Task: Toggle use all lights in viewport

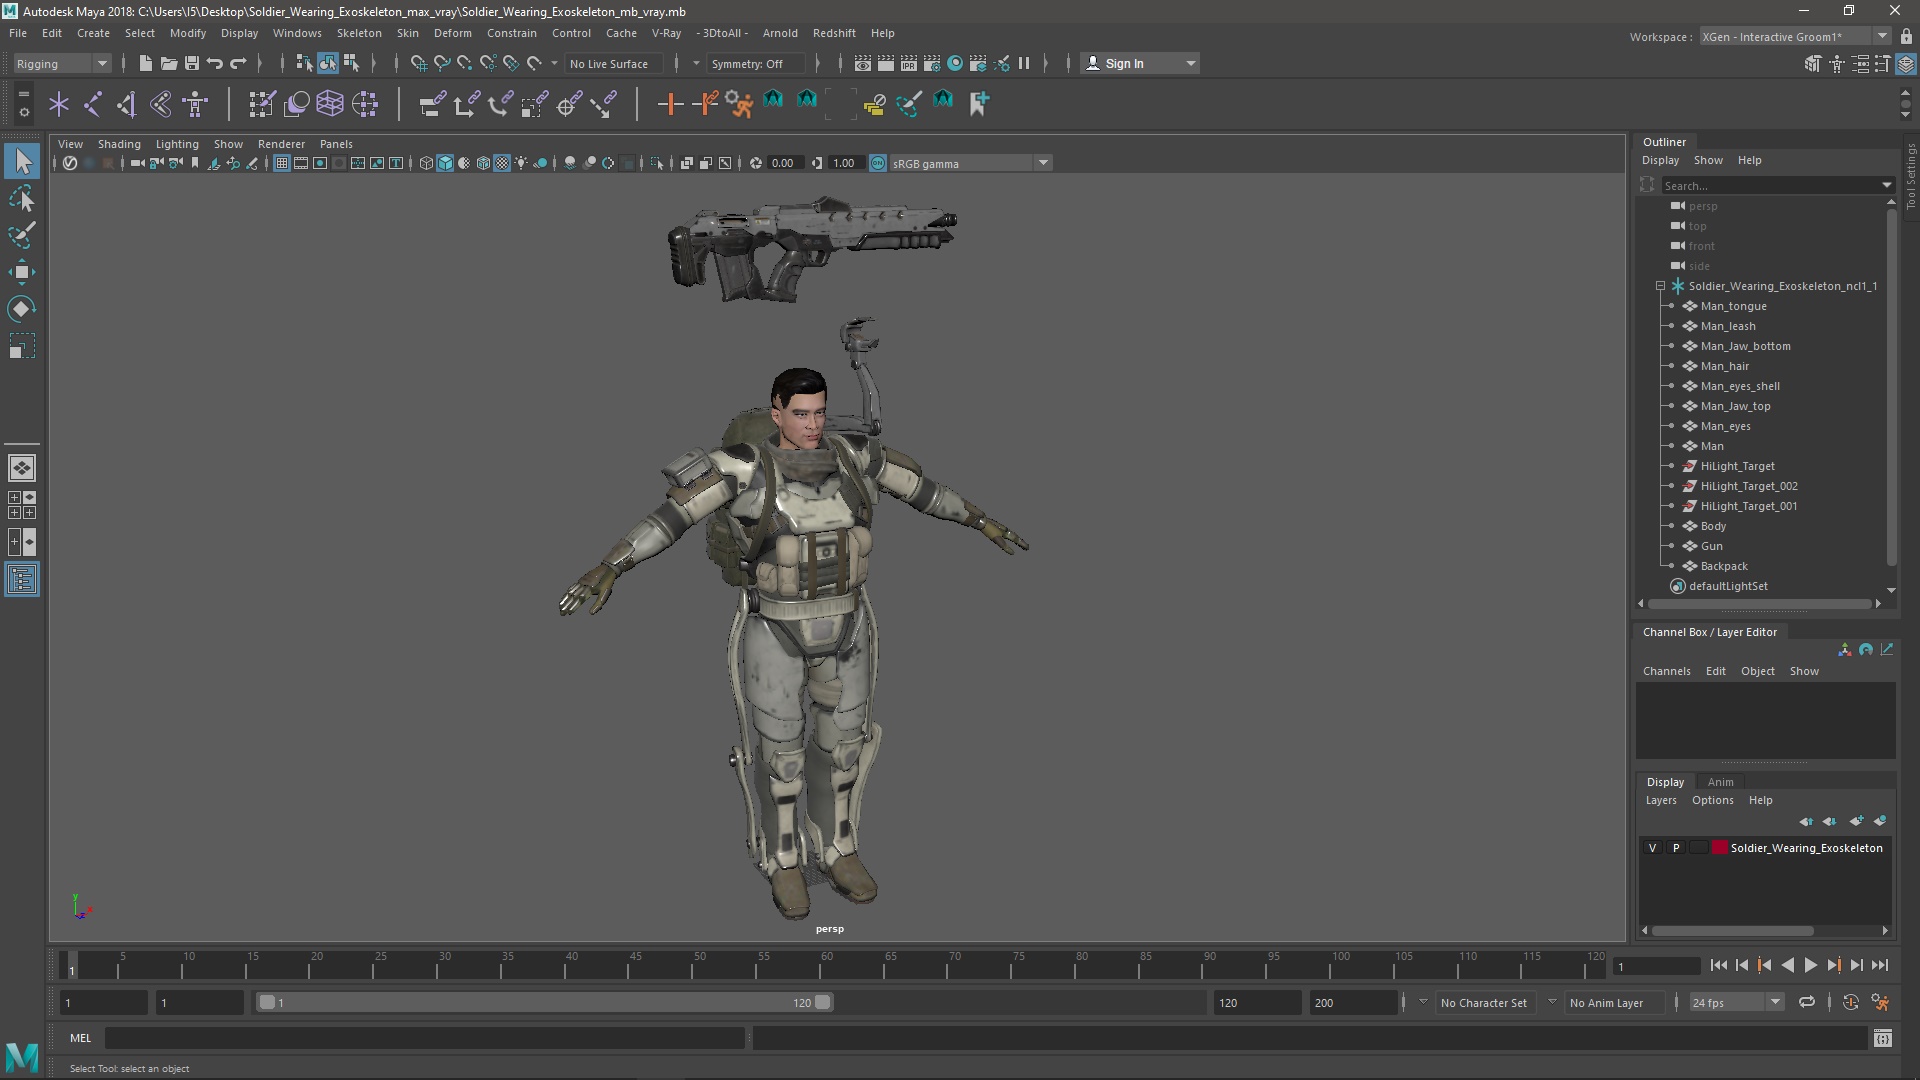Action: click(521, 163)
